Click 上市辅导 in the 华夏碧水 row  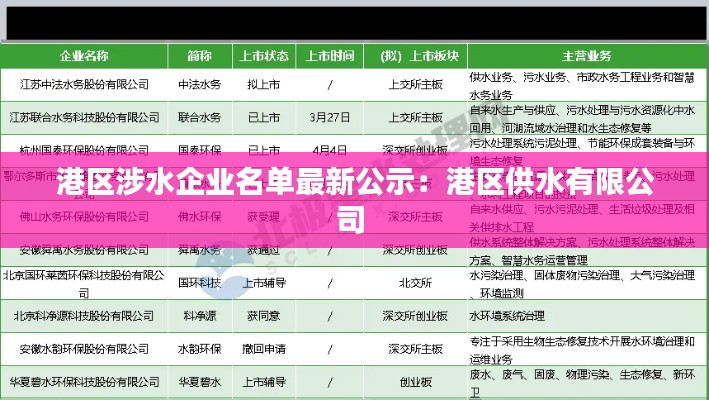coord(264,382)
